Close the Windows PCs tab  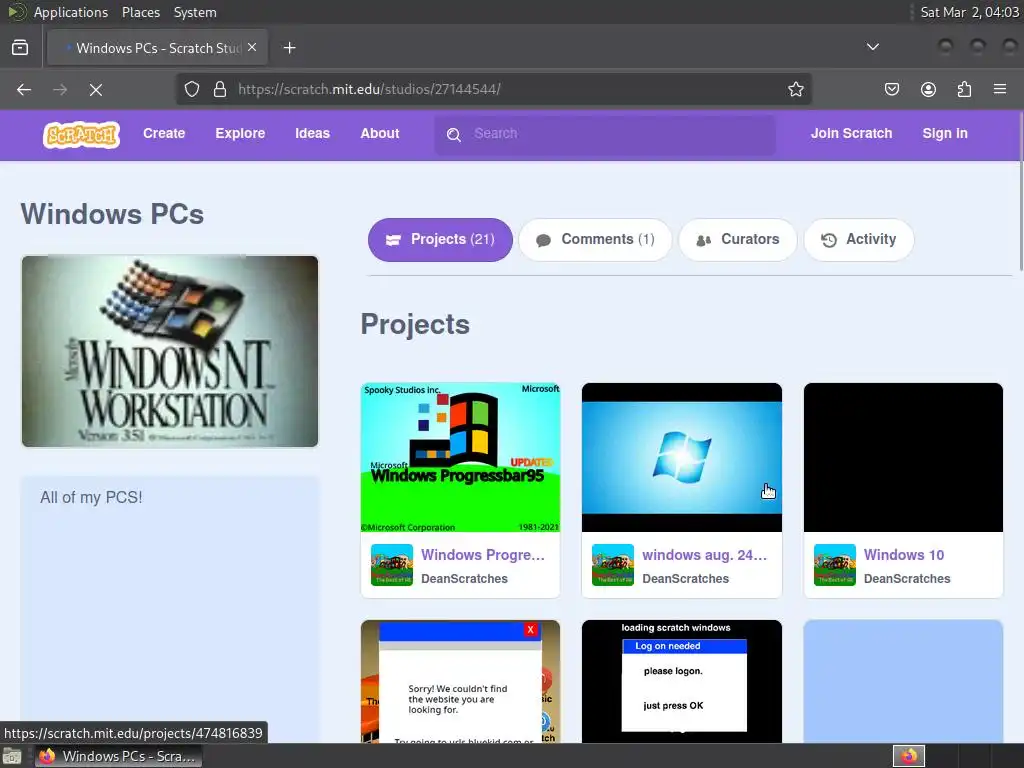tap(252, 48)
